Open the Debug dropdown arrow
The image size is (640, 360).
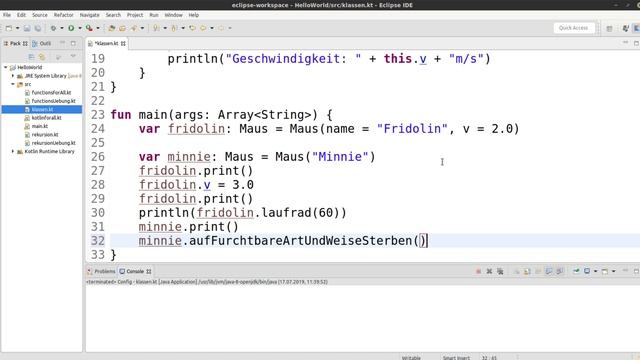pyautogui.click(x=62, y=28)
